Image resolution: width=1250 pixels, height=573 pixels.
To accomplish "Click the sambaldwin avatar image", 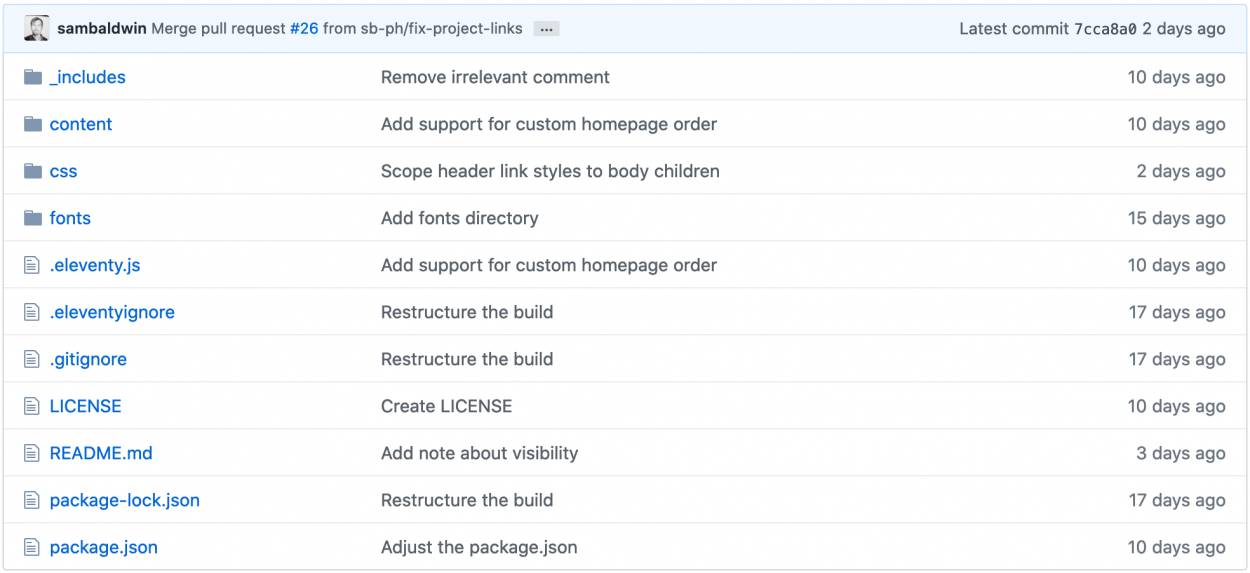I will click(x=36, y=29).
